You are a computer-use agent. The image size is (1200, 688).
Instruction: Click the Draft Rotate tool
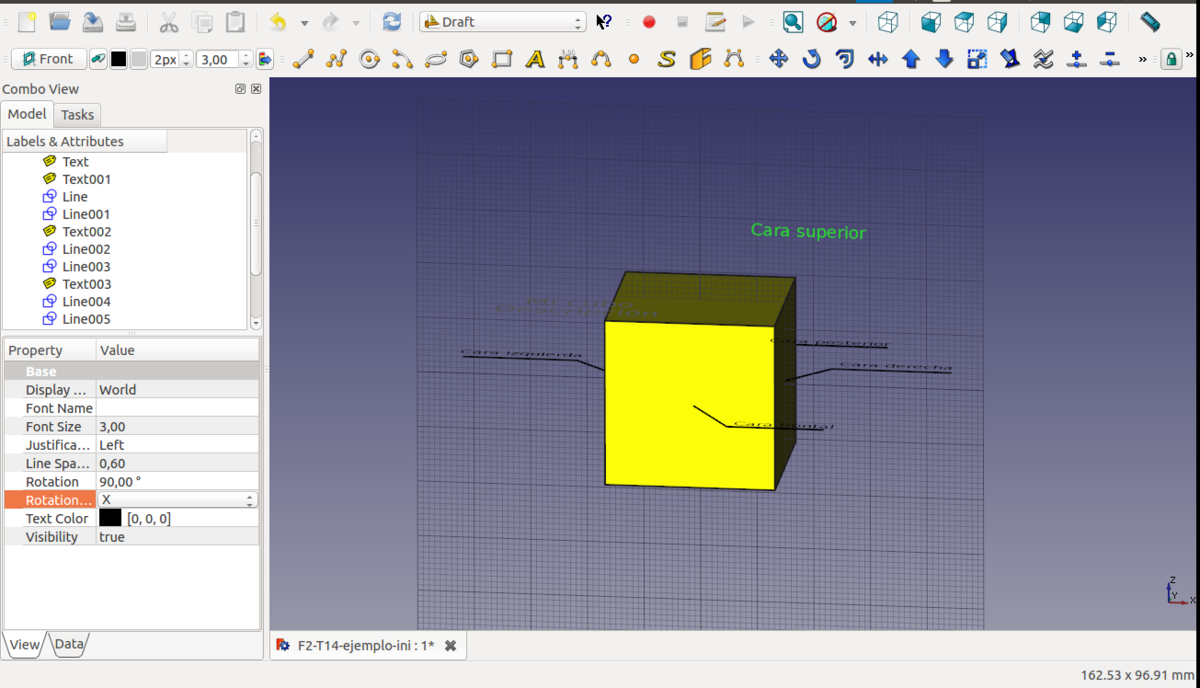pyautogui.click(x=811, y=60)
